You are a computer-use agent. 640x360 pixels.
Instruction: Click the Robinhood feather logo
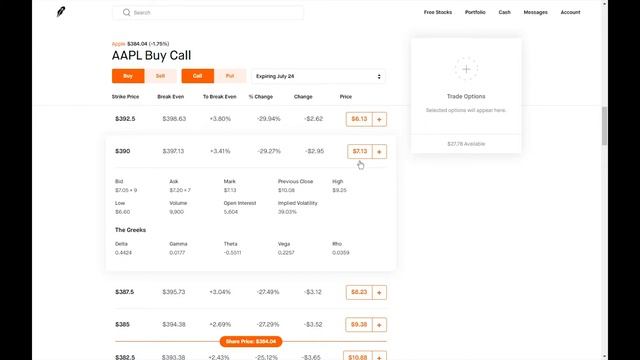pos(61,12)
